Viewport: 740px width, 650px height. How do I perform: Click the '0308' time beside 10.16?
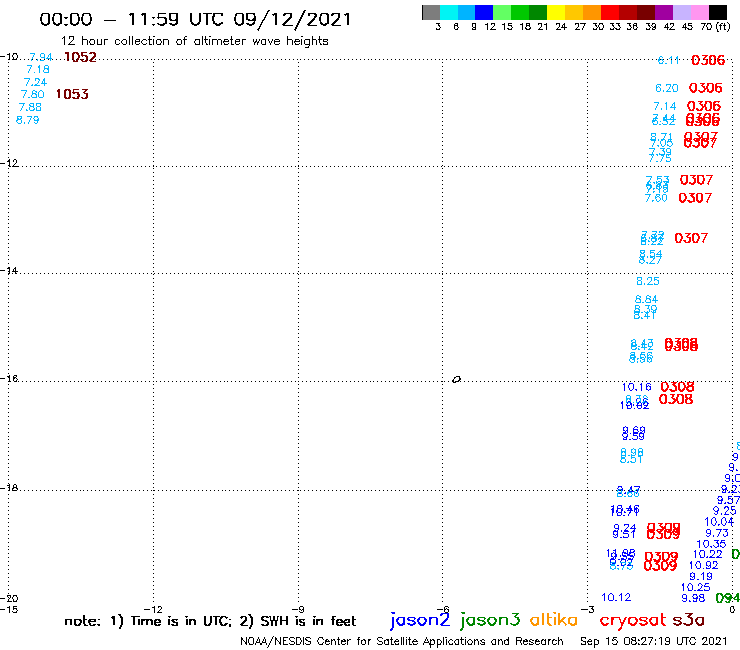click(677, 387)
